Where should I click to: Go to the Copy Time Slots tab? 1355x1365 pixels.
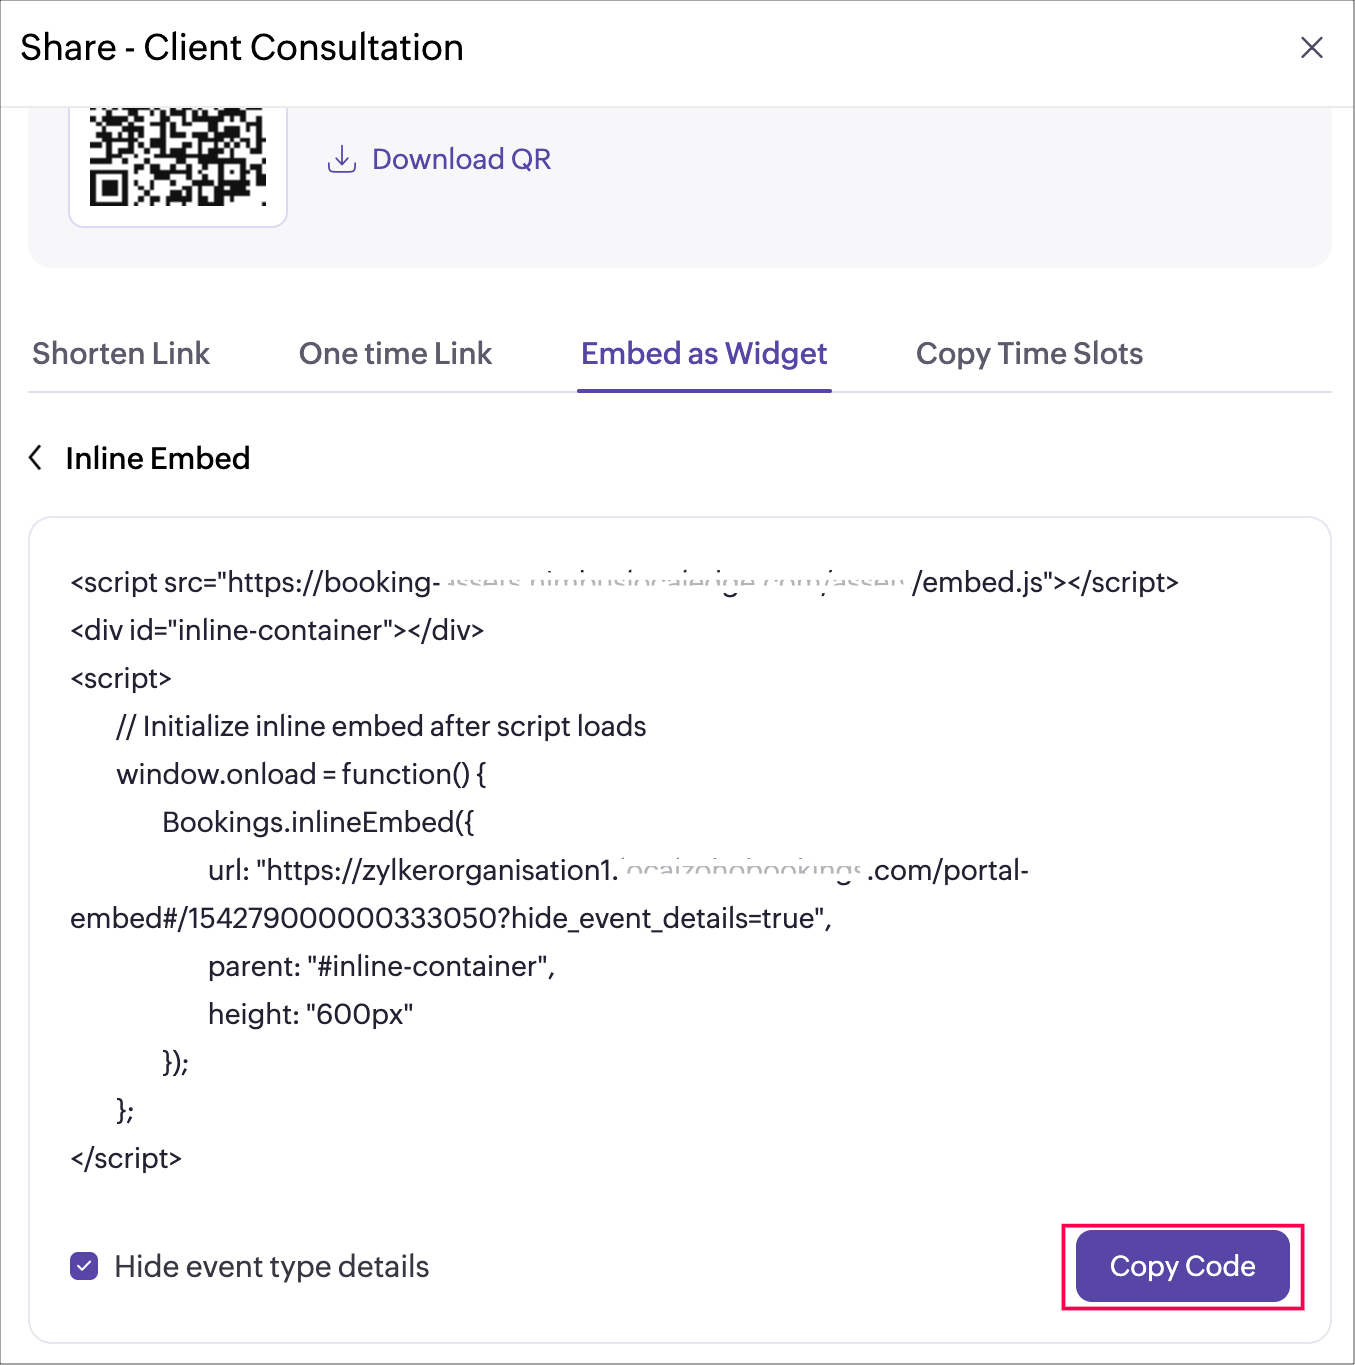tap(1029, 354)
